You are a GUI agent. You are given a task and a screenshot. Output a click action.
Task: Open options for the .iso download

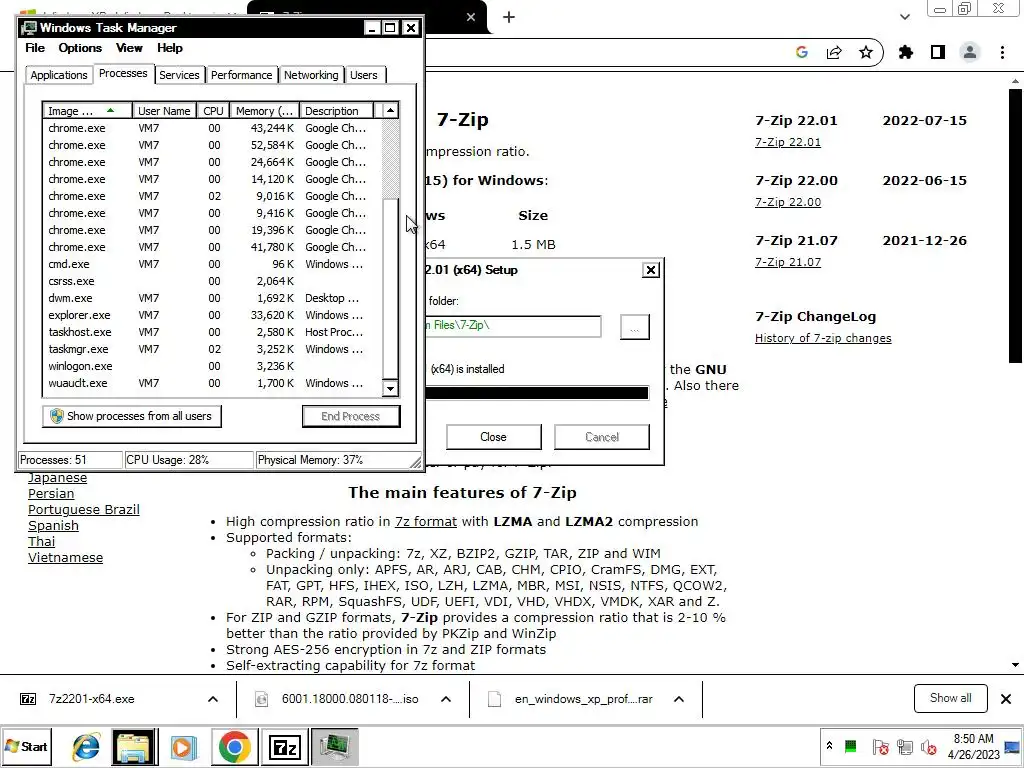point(446,699)
